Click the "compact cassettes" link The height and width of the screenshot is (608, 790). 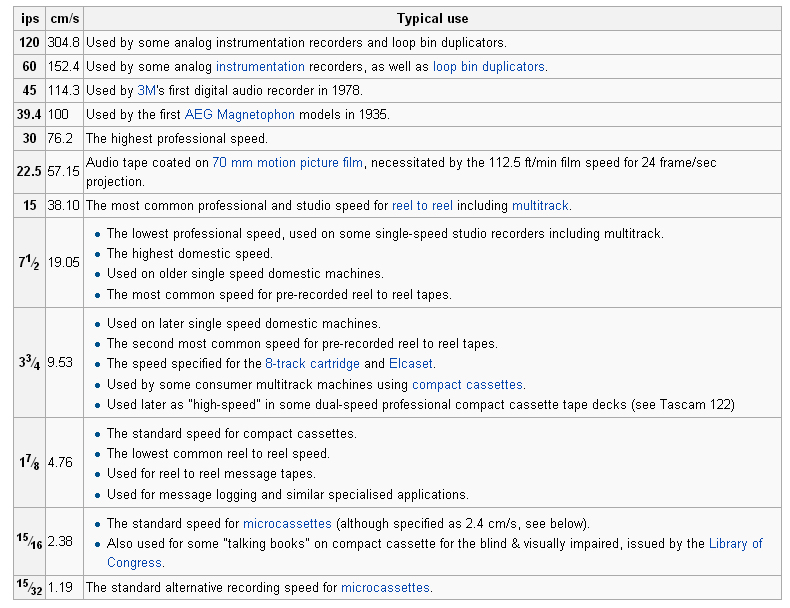468,384
